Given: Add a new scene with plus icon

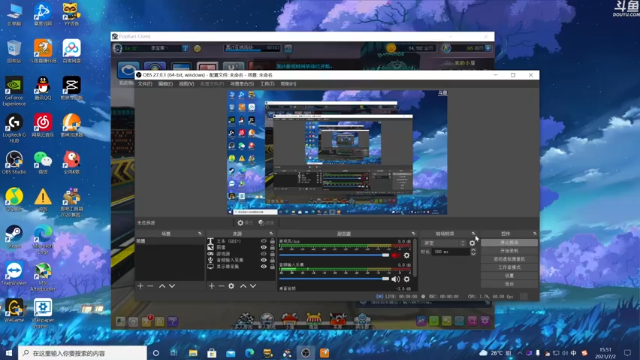Looking at the screenshot, I should 140,286.
